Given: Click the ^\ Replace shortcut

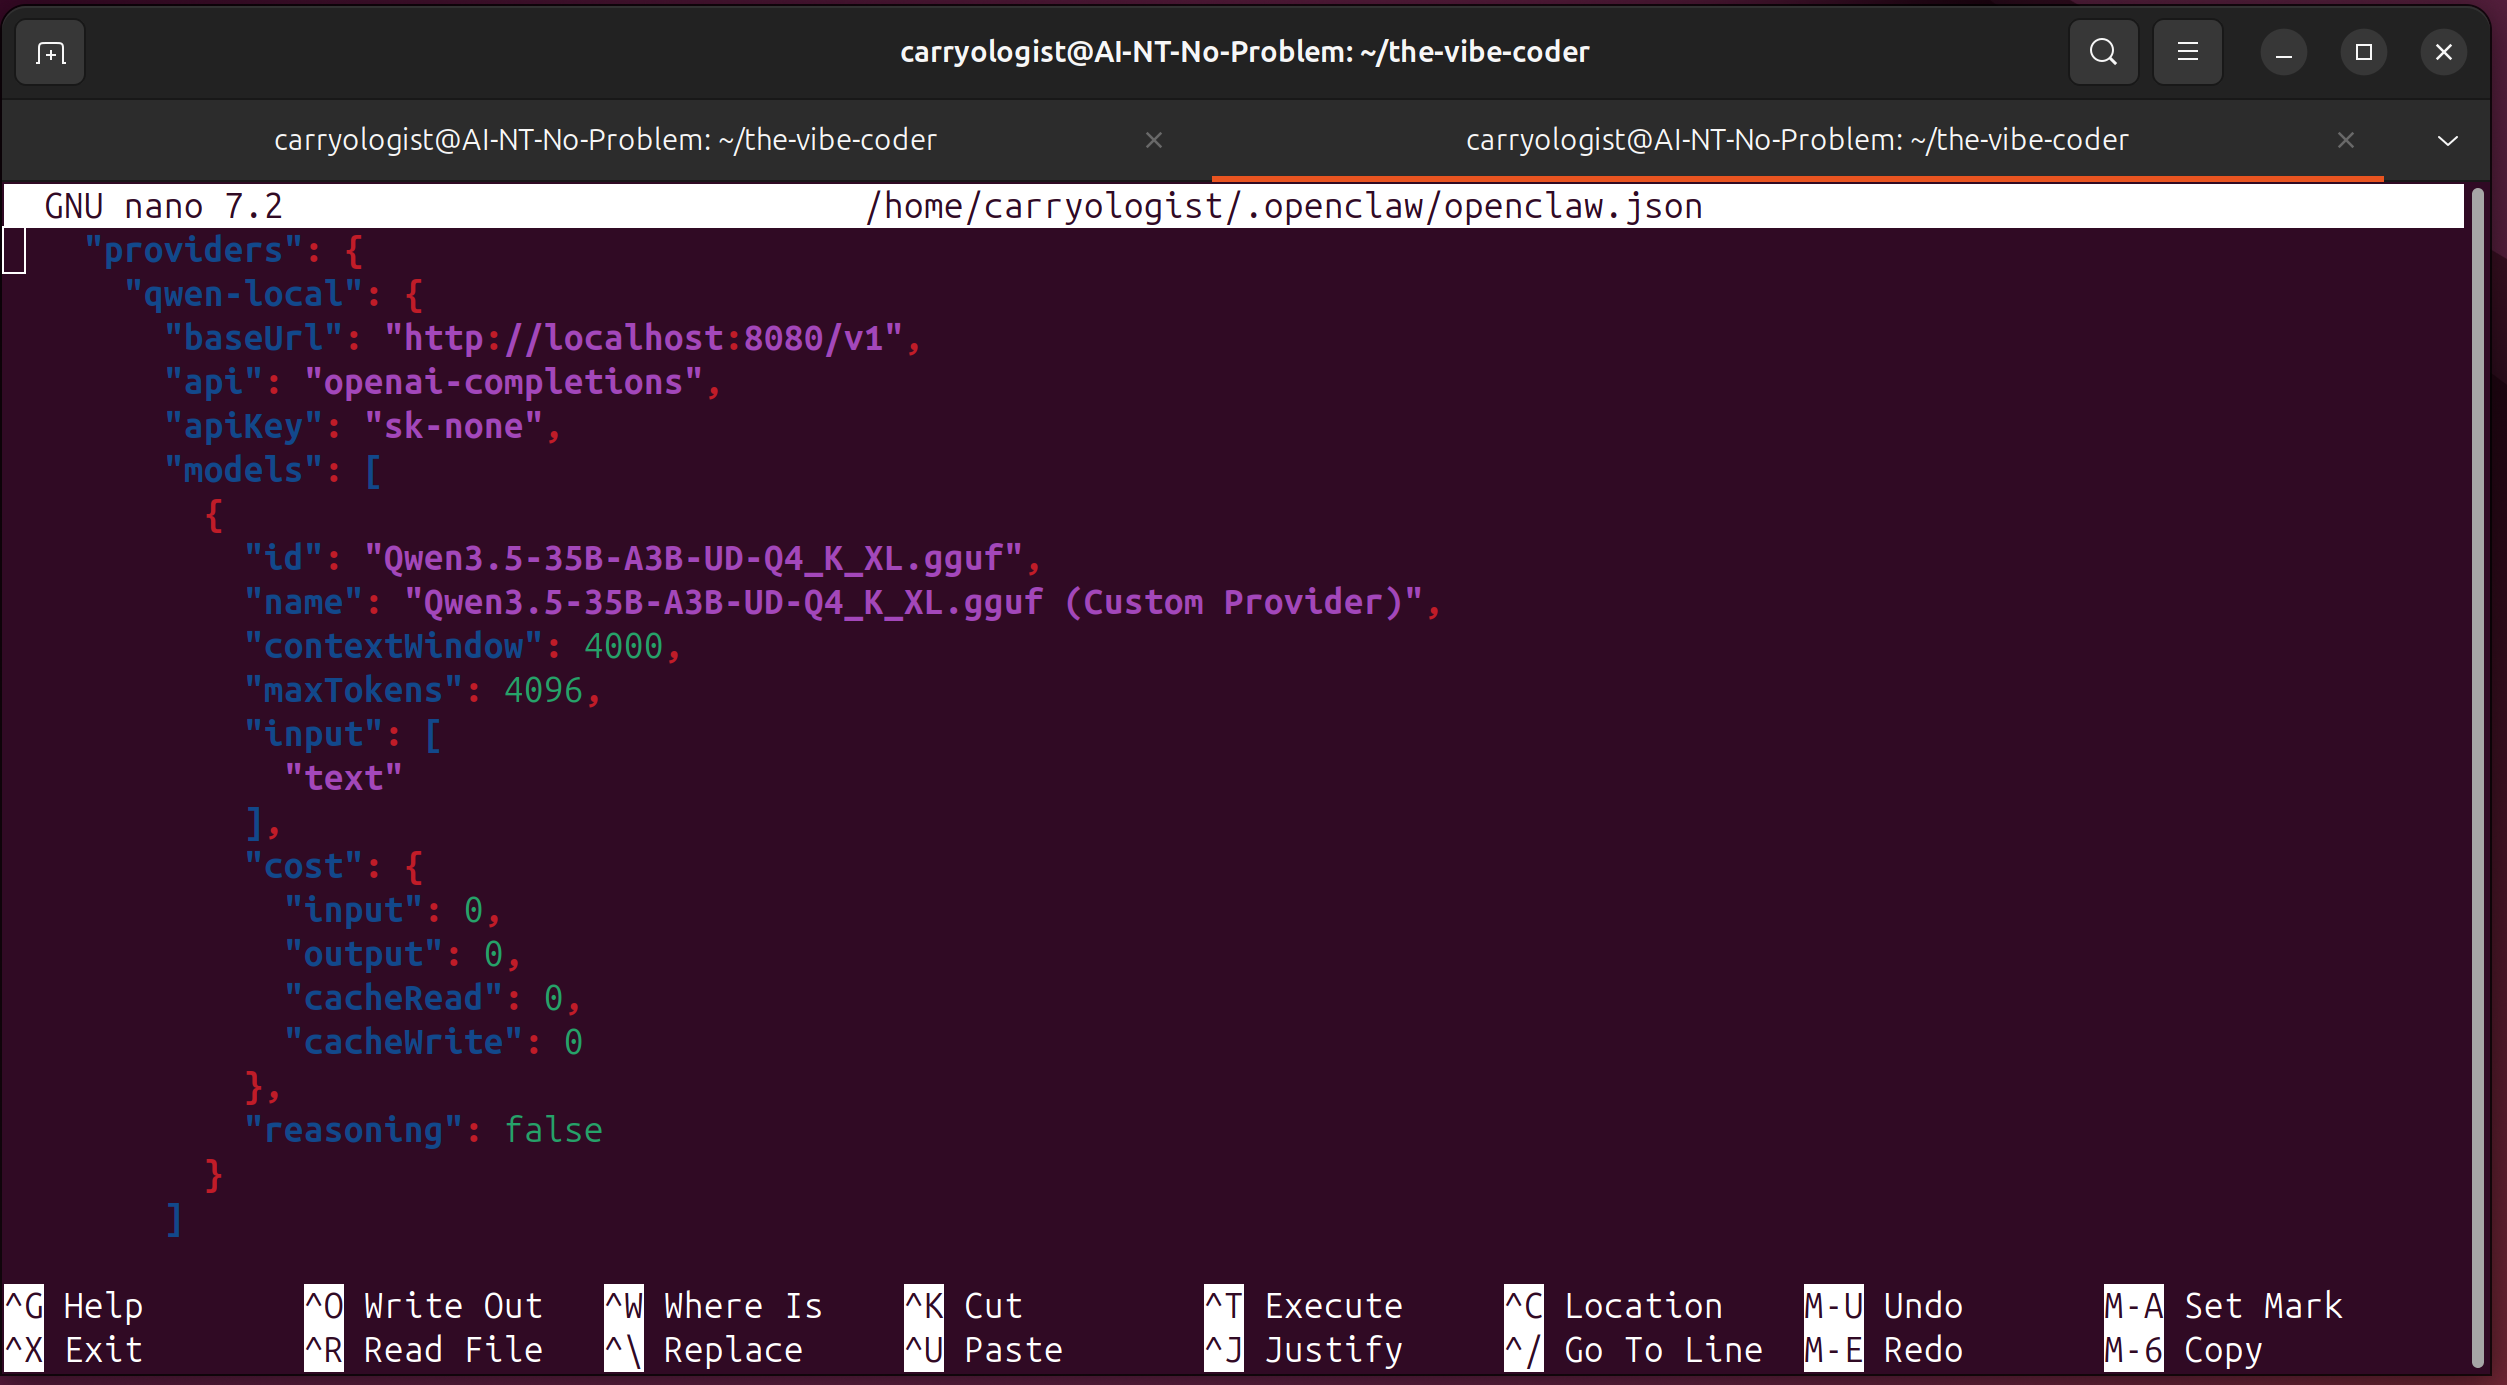Looking at the screenshot, I should 703,1349.
